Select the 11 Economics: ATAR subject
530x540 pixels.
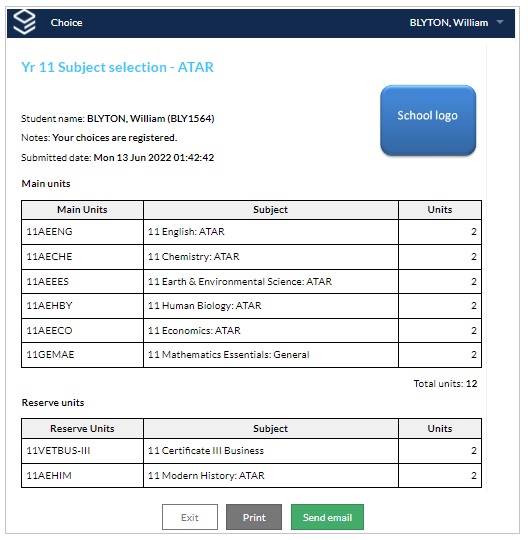coord(194,331)
